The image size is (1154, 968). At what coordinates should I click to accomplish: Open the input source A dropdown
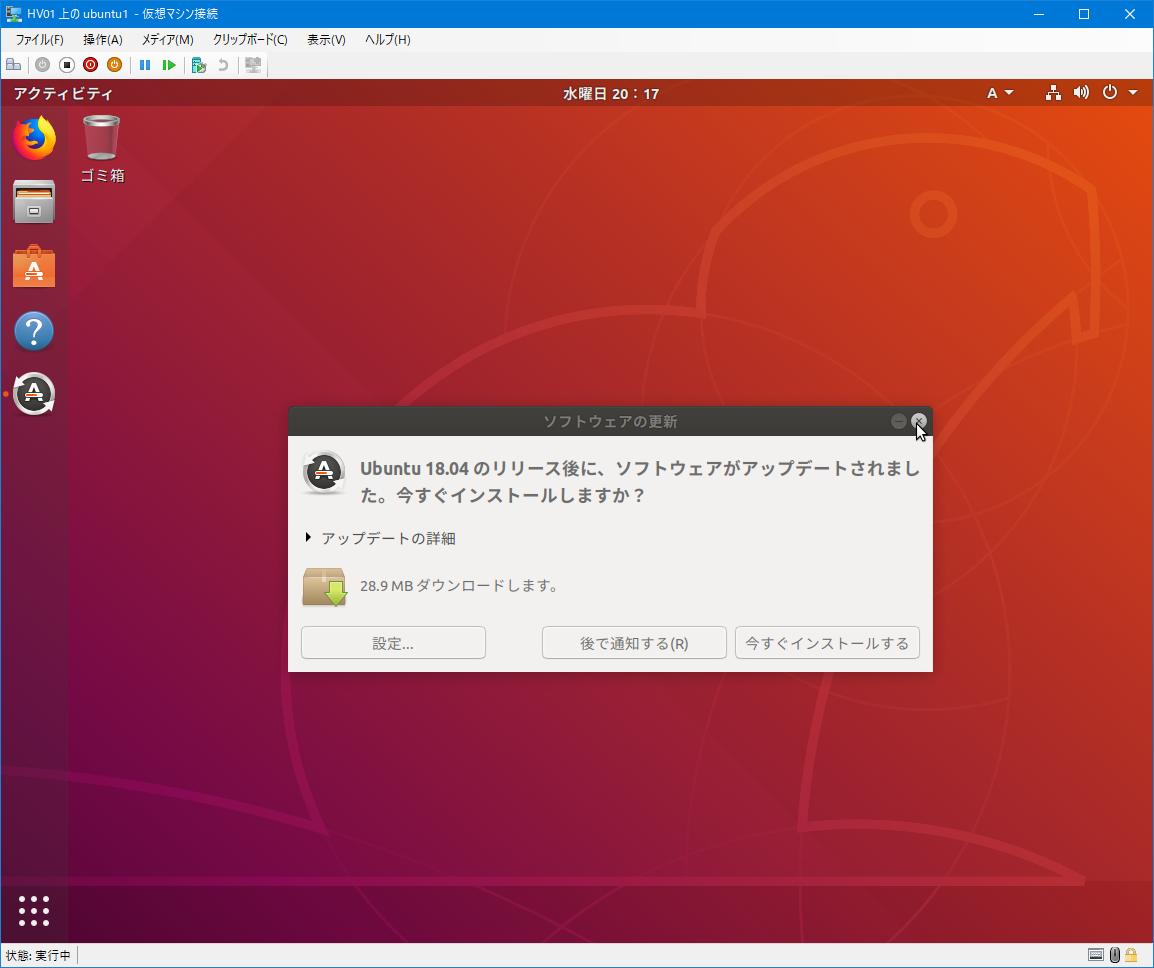click(998, 92)
